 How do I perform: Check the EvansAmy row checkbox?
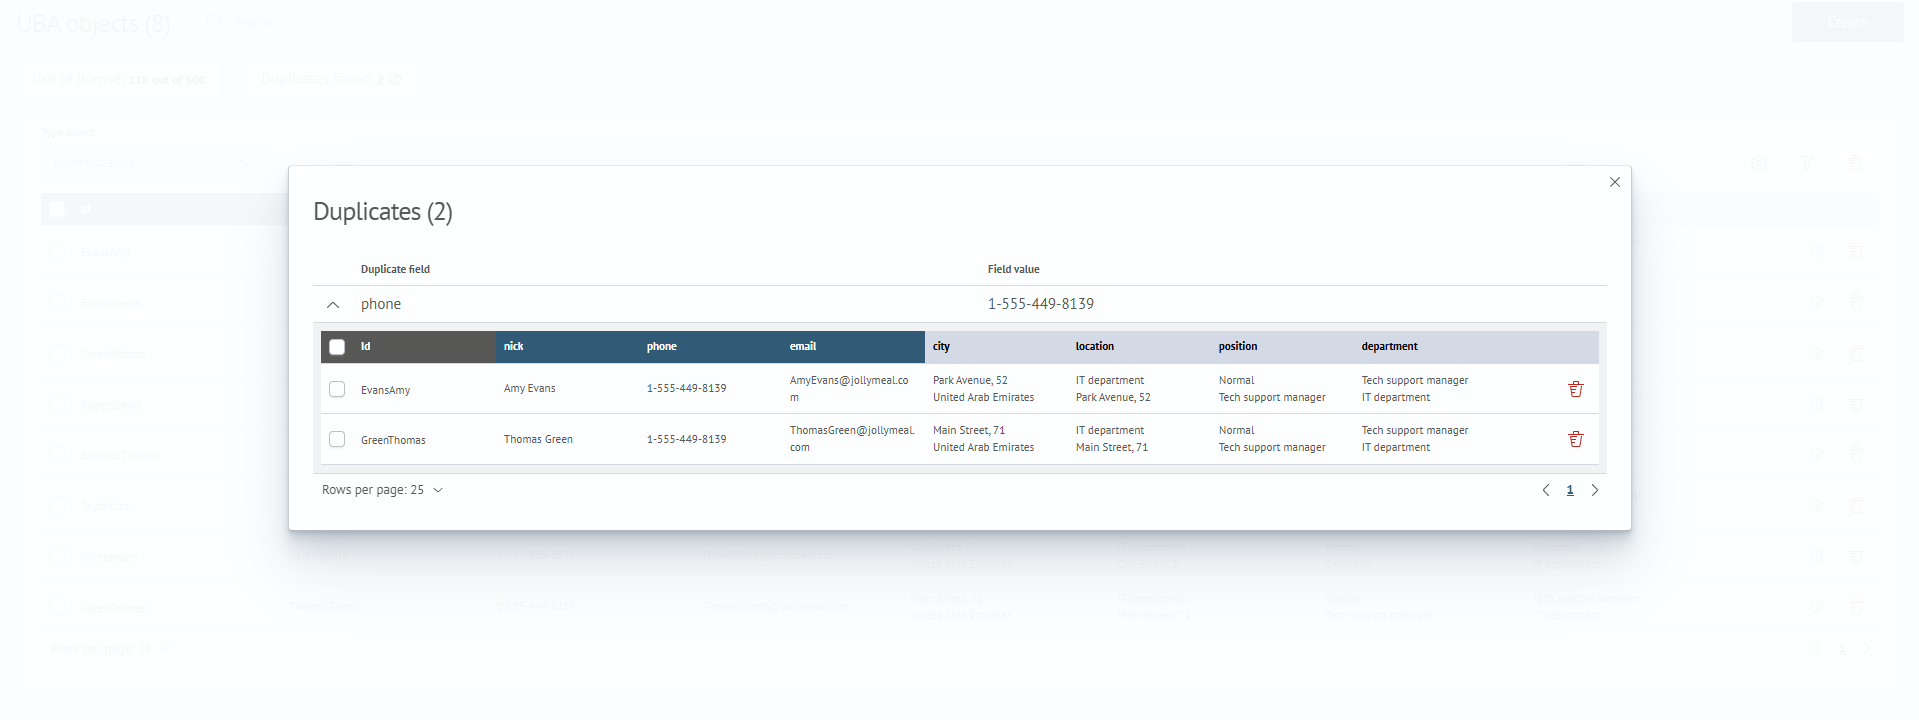[x=337, y=389]
